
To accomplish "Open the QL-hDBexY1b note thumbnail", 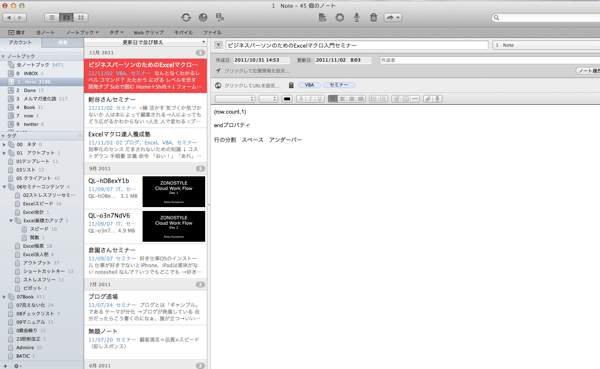I will point(174,191).
